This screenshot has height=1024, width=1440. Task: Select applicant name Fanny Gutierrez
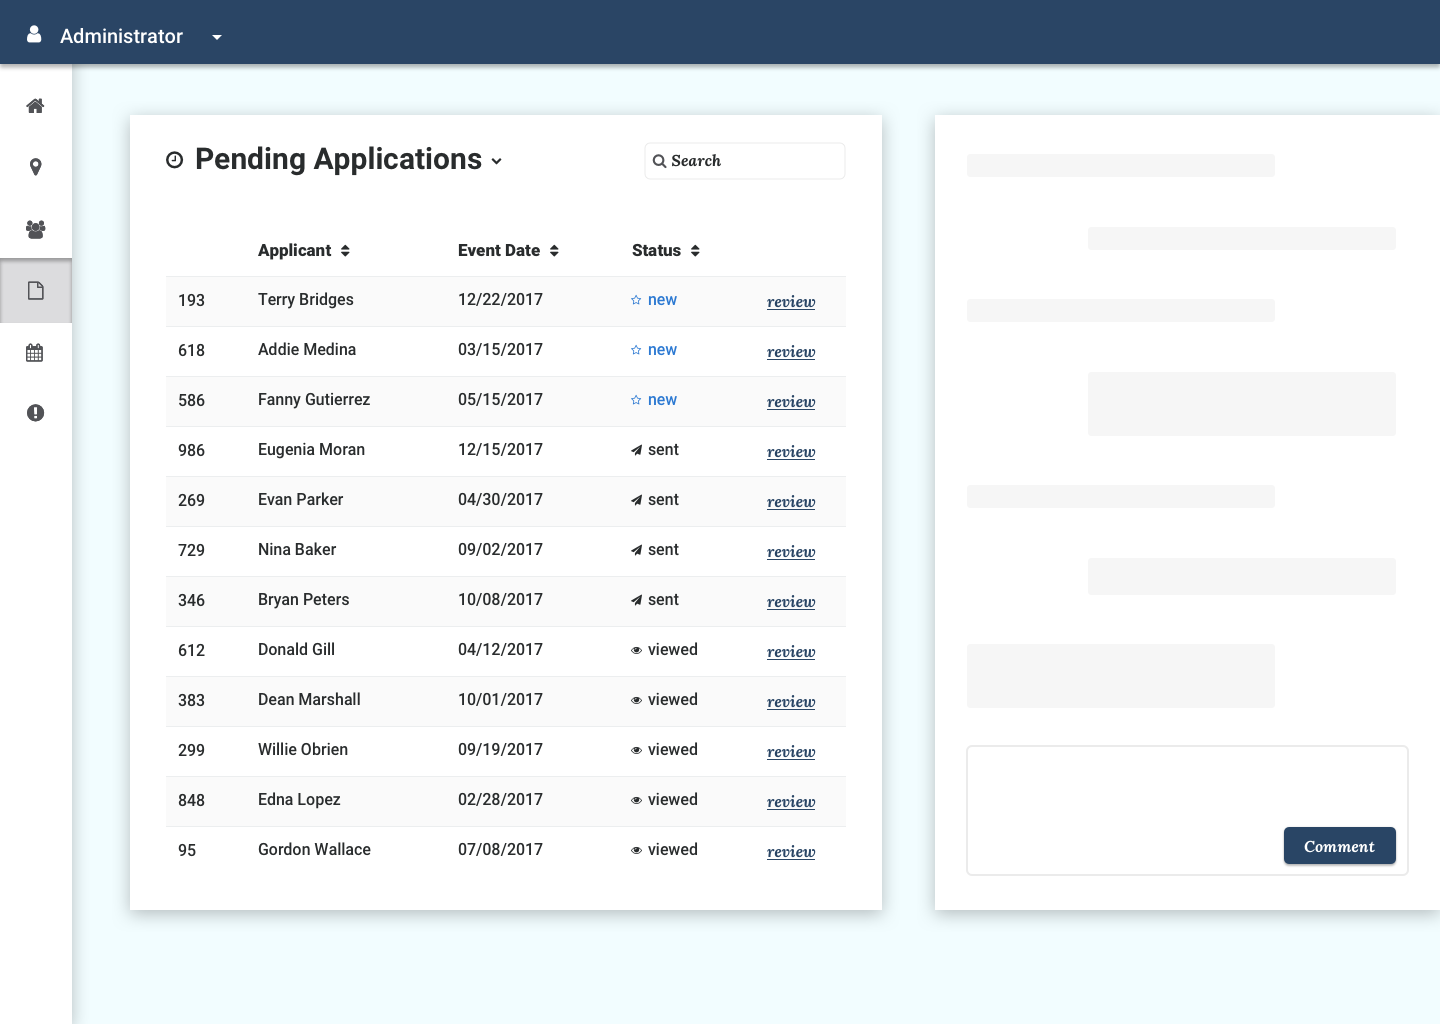coord(314,400)
